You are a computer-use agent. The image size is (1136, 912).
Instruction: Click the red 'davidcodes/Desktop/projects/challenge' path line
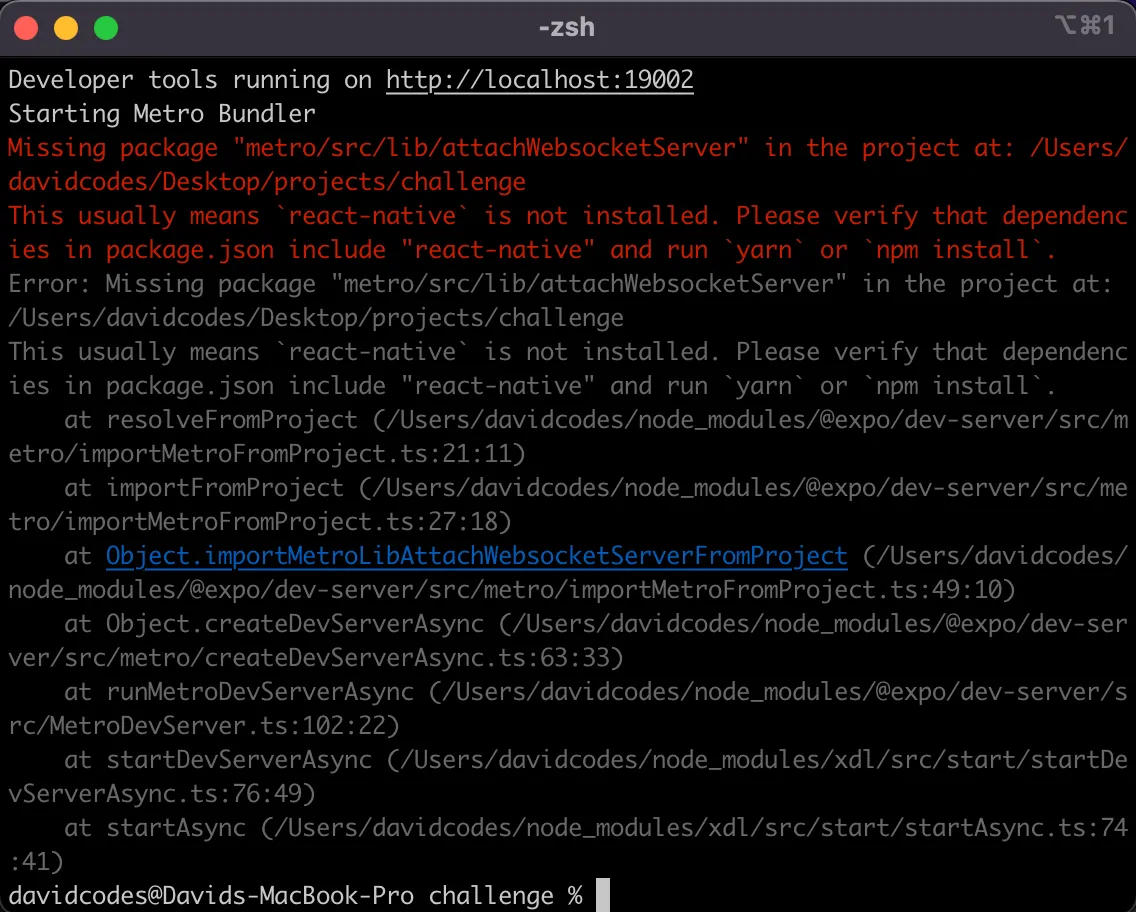click(x=267, y=182)
